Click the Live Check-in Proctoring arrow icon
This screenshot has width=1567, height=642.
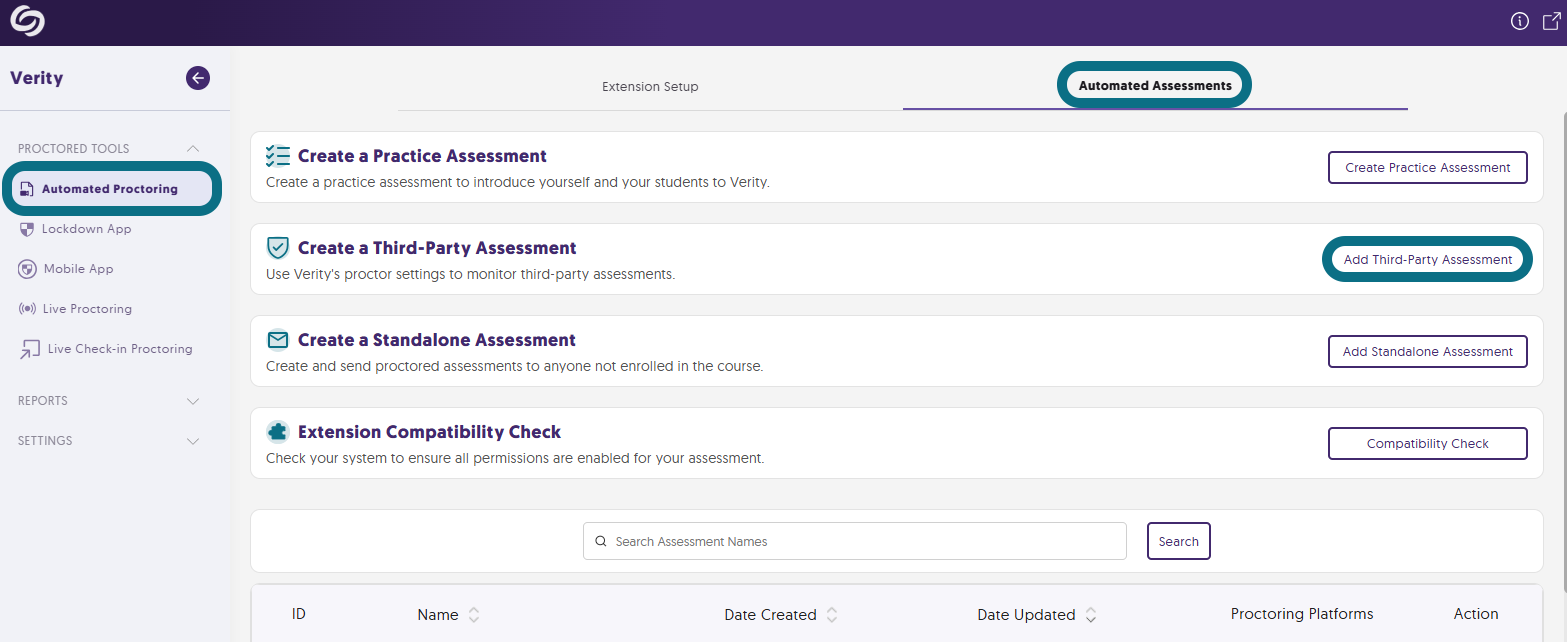pyautogui.click(x=29, y=350)
